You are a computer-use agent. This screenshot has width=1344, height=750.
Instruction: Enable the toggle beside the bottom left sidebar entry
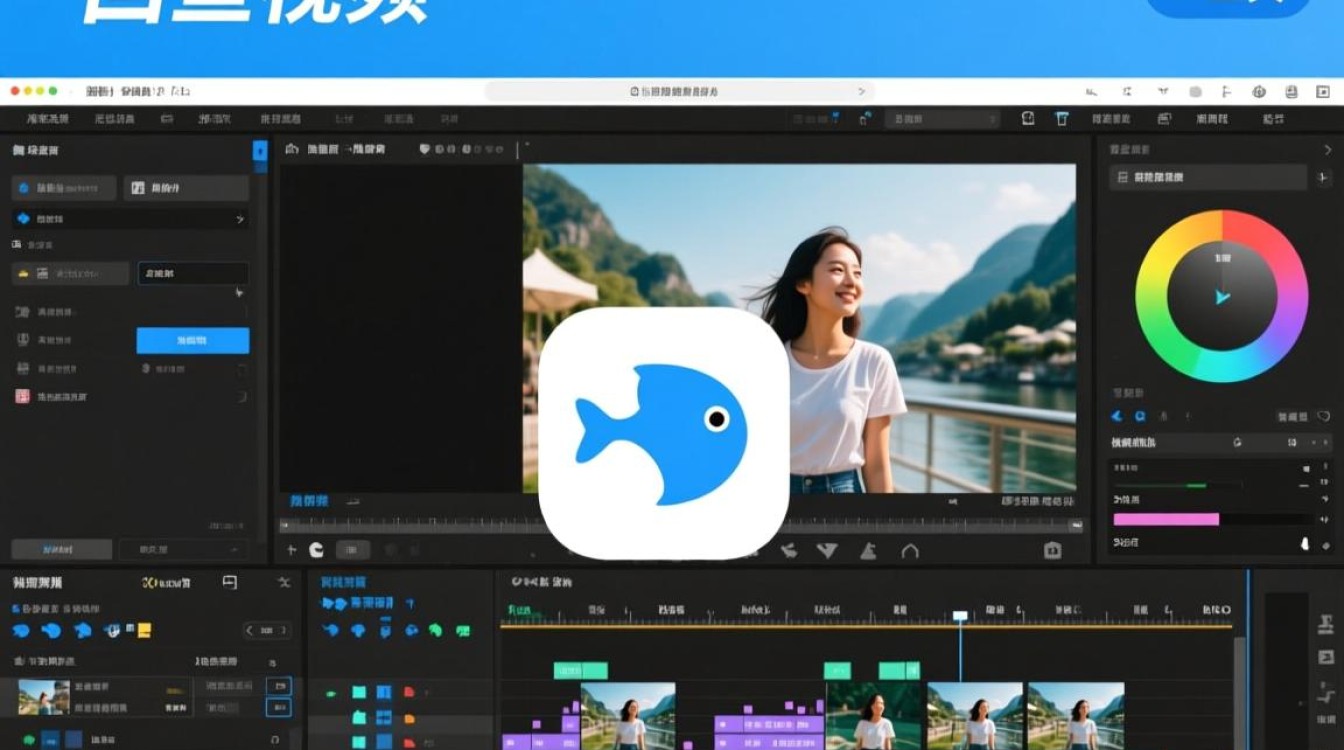240,397
